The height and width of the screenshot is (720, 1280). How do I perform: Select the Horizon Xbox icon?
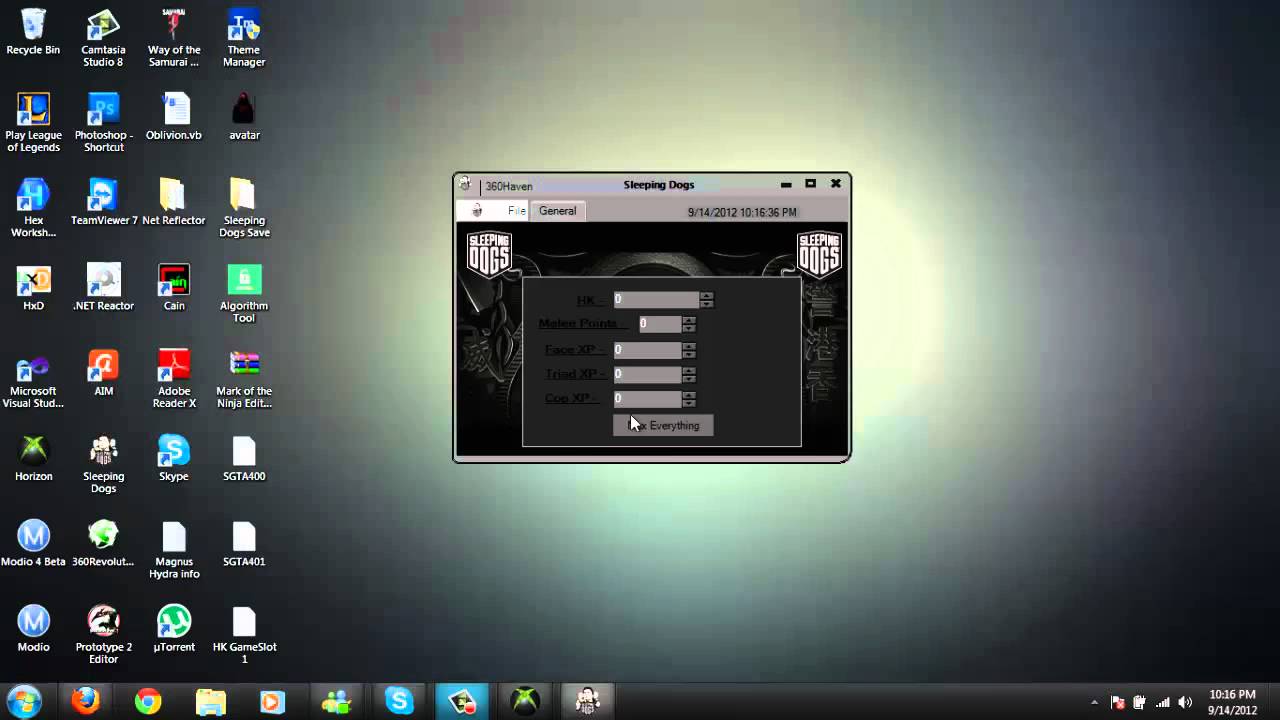pyautogui.click(x=33, y=458)
